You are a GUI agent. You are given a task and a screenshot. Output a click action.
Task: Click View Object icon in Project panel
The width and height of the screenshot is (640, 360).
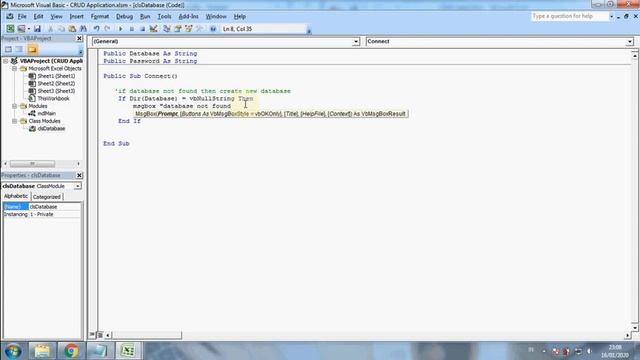coord(19,49)
